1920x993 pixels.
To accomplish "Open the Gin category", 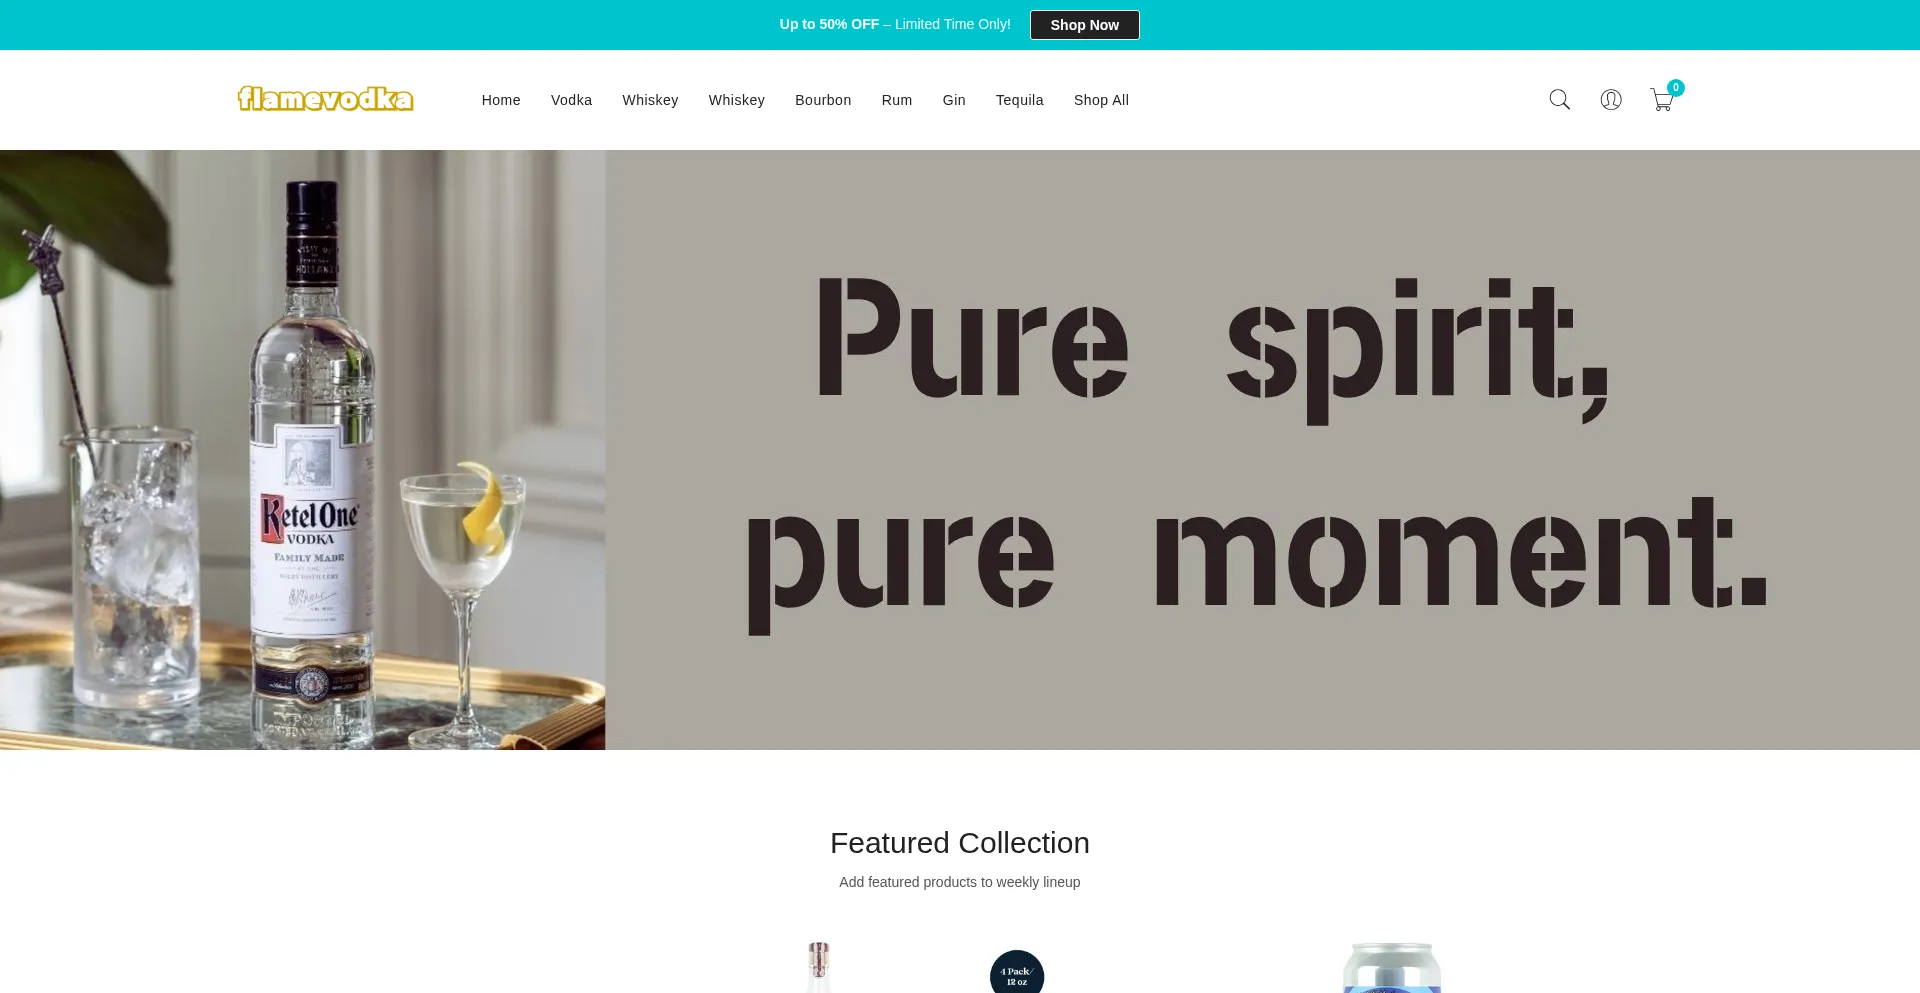I will coord(954,100).
